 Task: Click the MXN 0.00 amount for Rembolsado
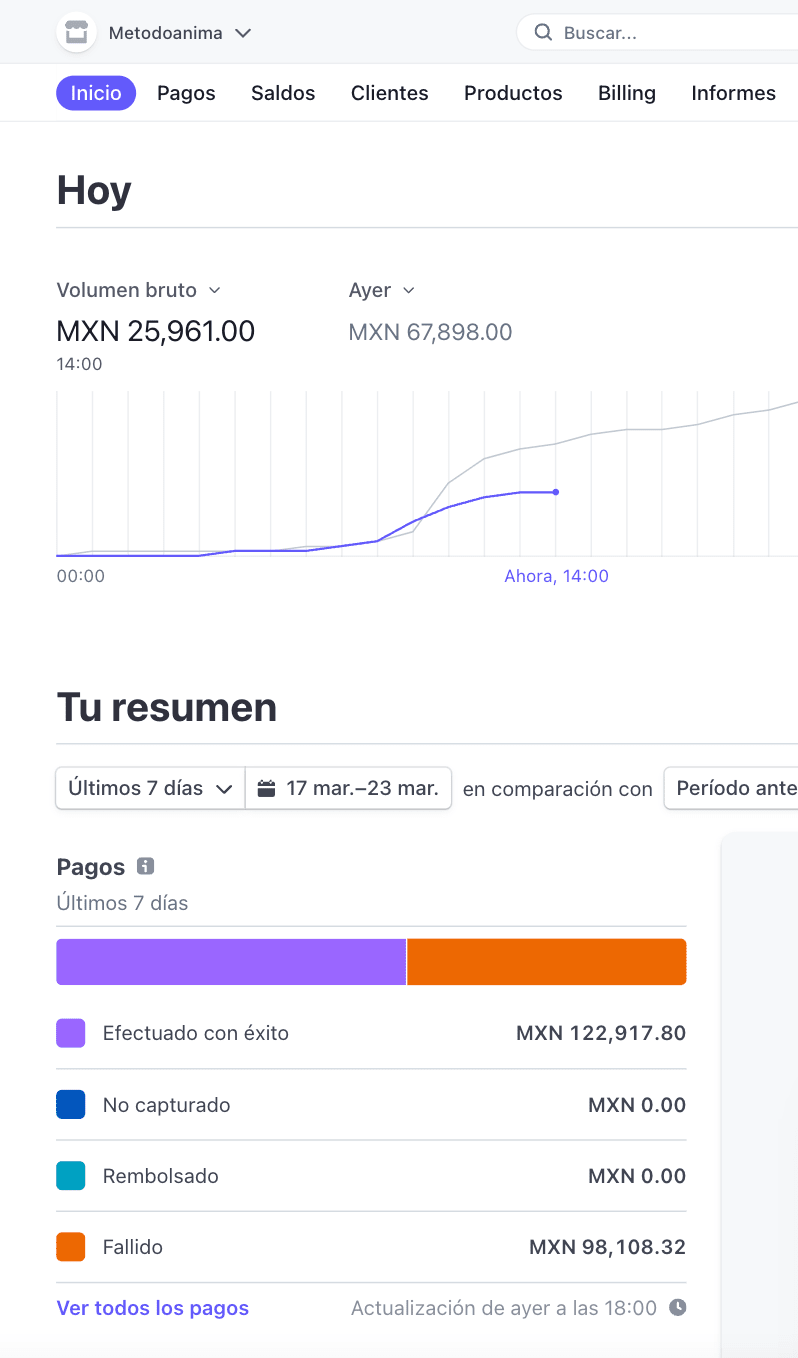tap(637, 1176)
